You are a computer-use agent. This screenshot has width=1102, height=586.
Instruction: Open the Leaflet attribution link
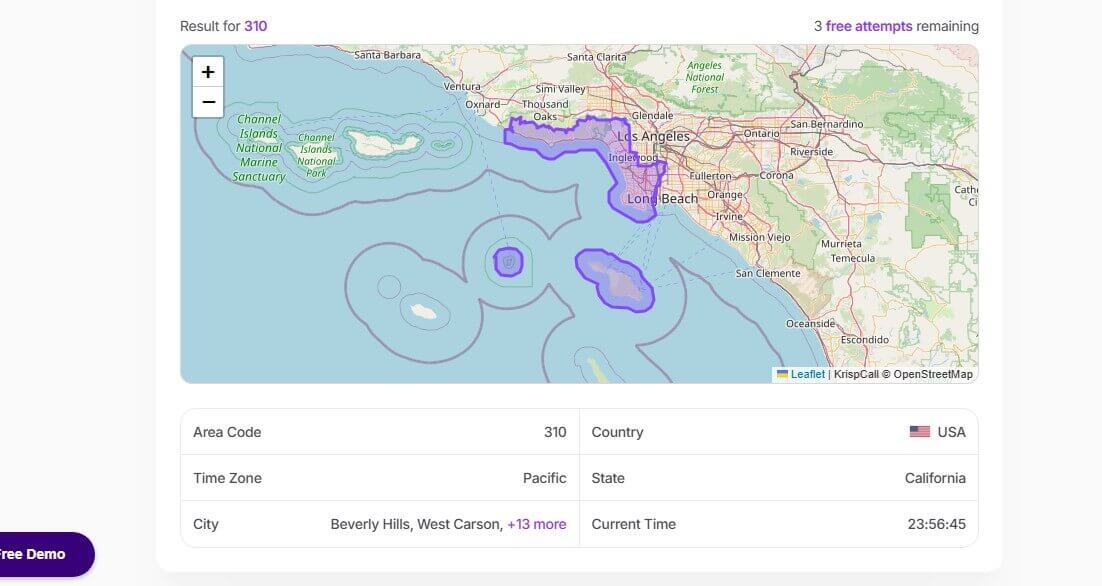coord(808,374)
